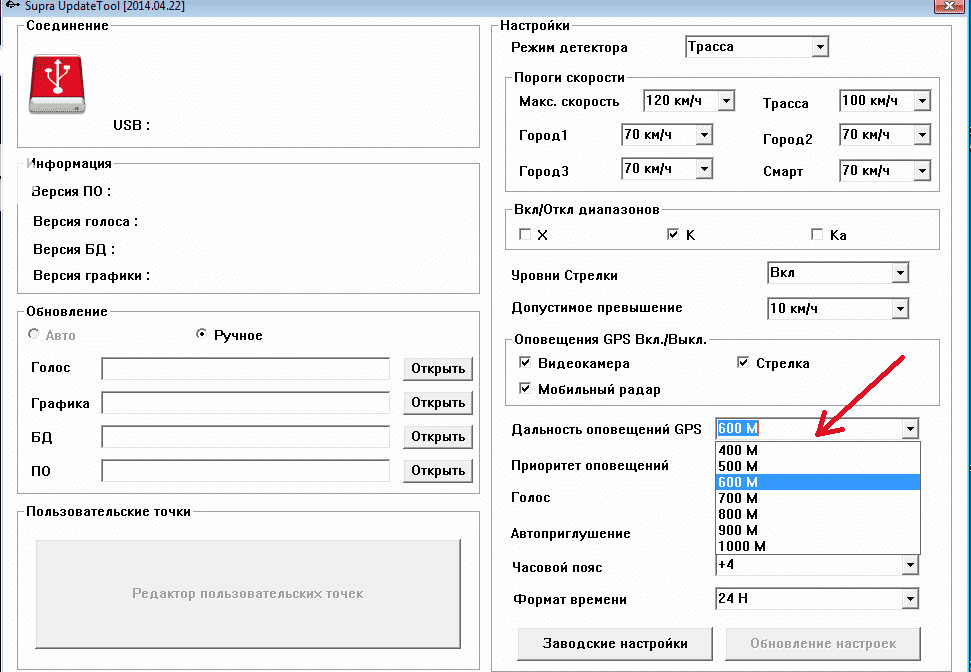Click the red USB connection icon

tap(60, 84)
